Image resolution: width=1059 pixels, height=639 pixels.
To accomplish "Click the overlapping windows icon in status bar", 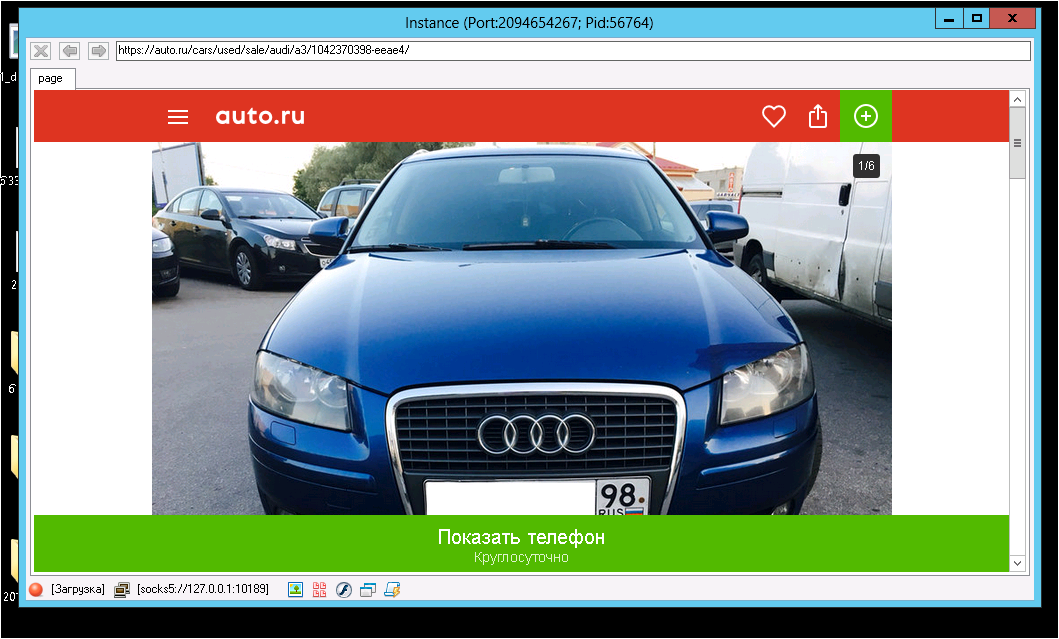I will click(367, 590).
